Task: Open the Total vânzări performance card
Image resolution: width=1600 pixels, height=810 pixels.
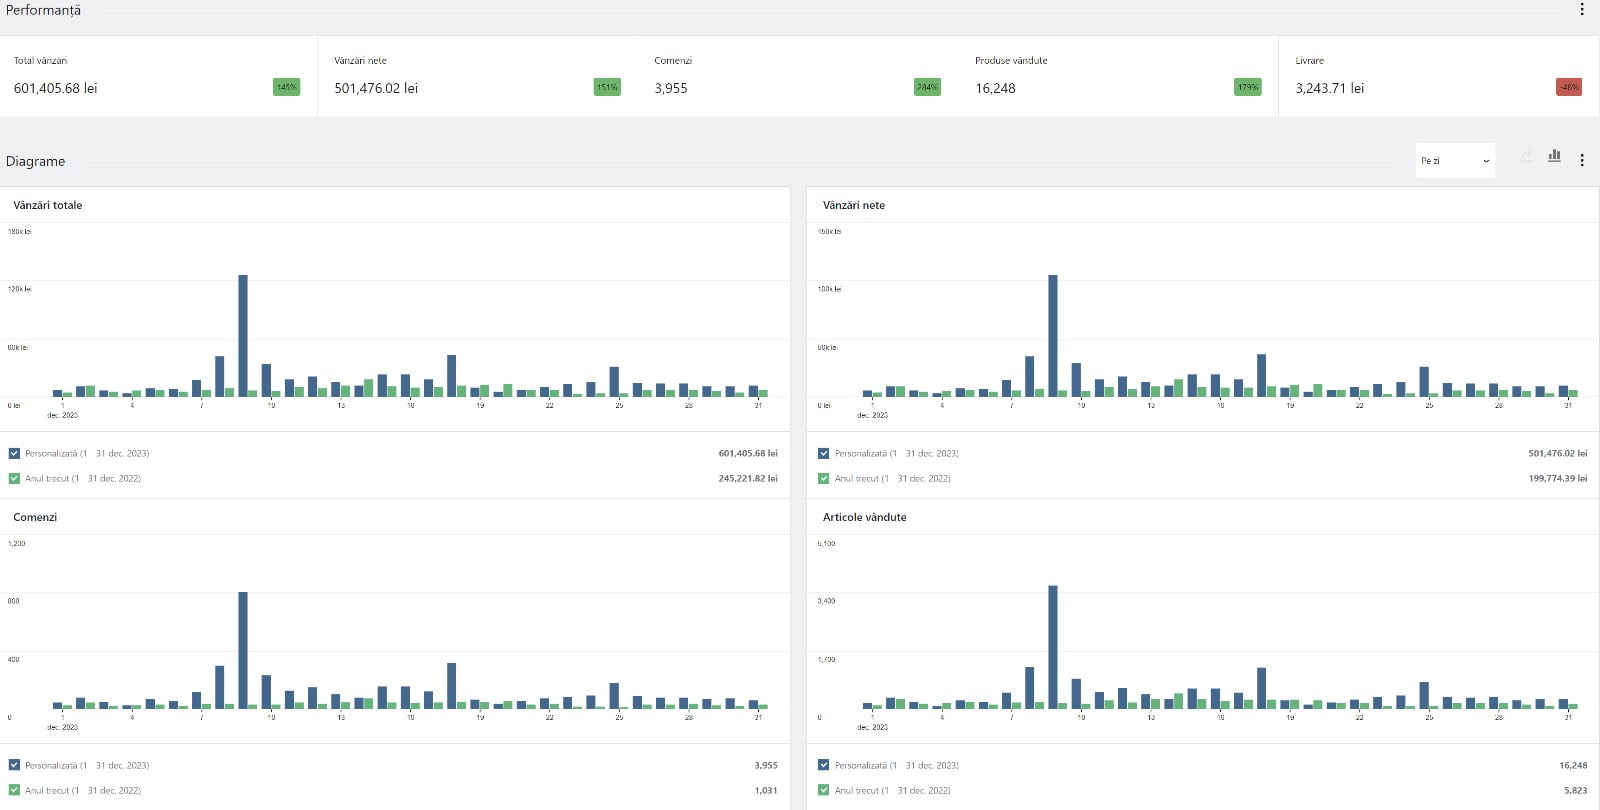Action: pos(158,77)
